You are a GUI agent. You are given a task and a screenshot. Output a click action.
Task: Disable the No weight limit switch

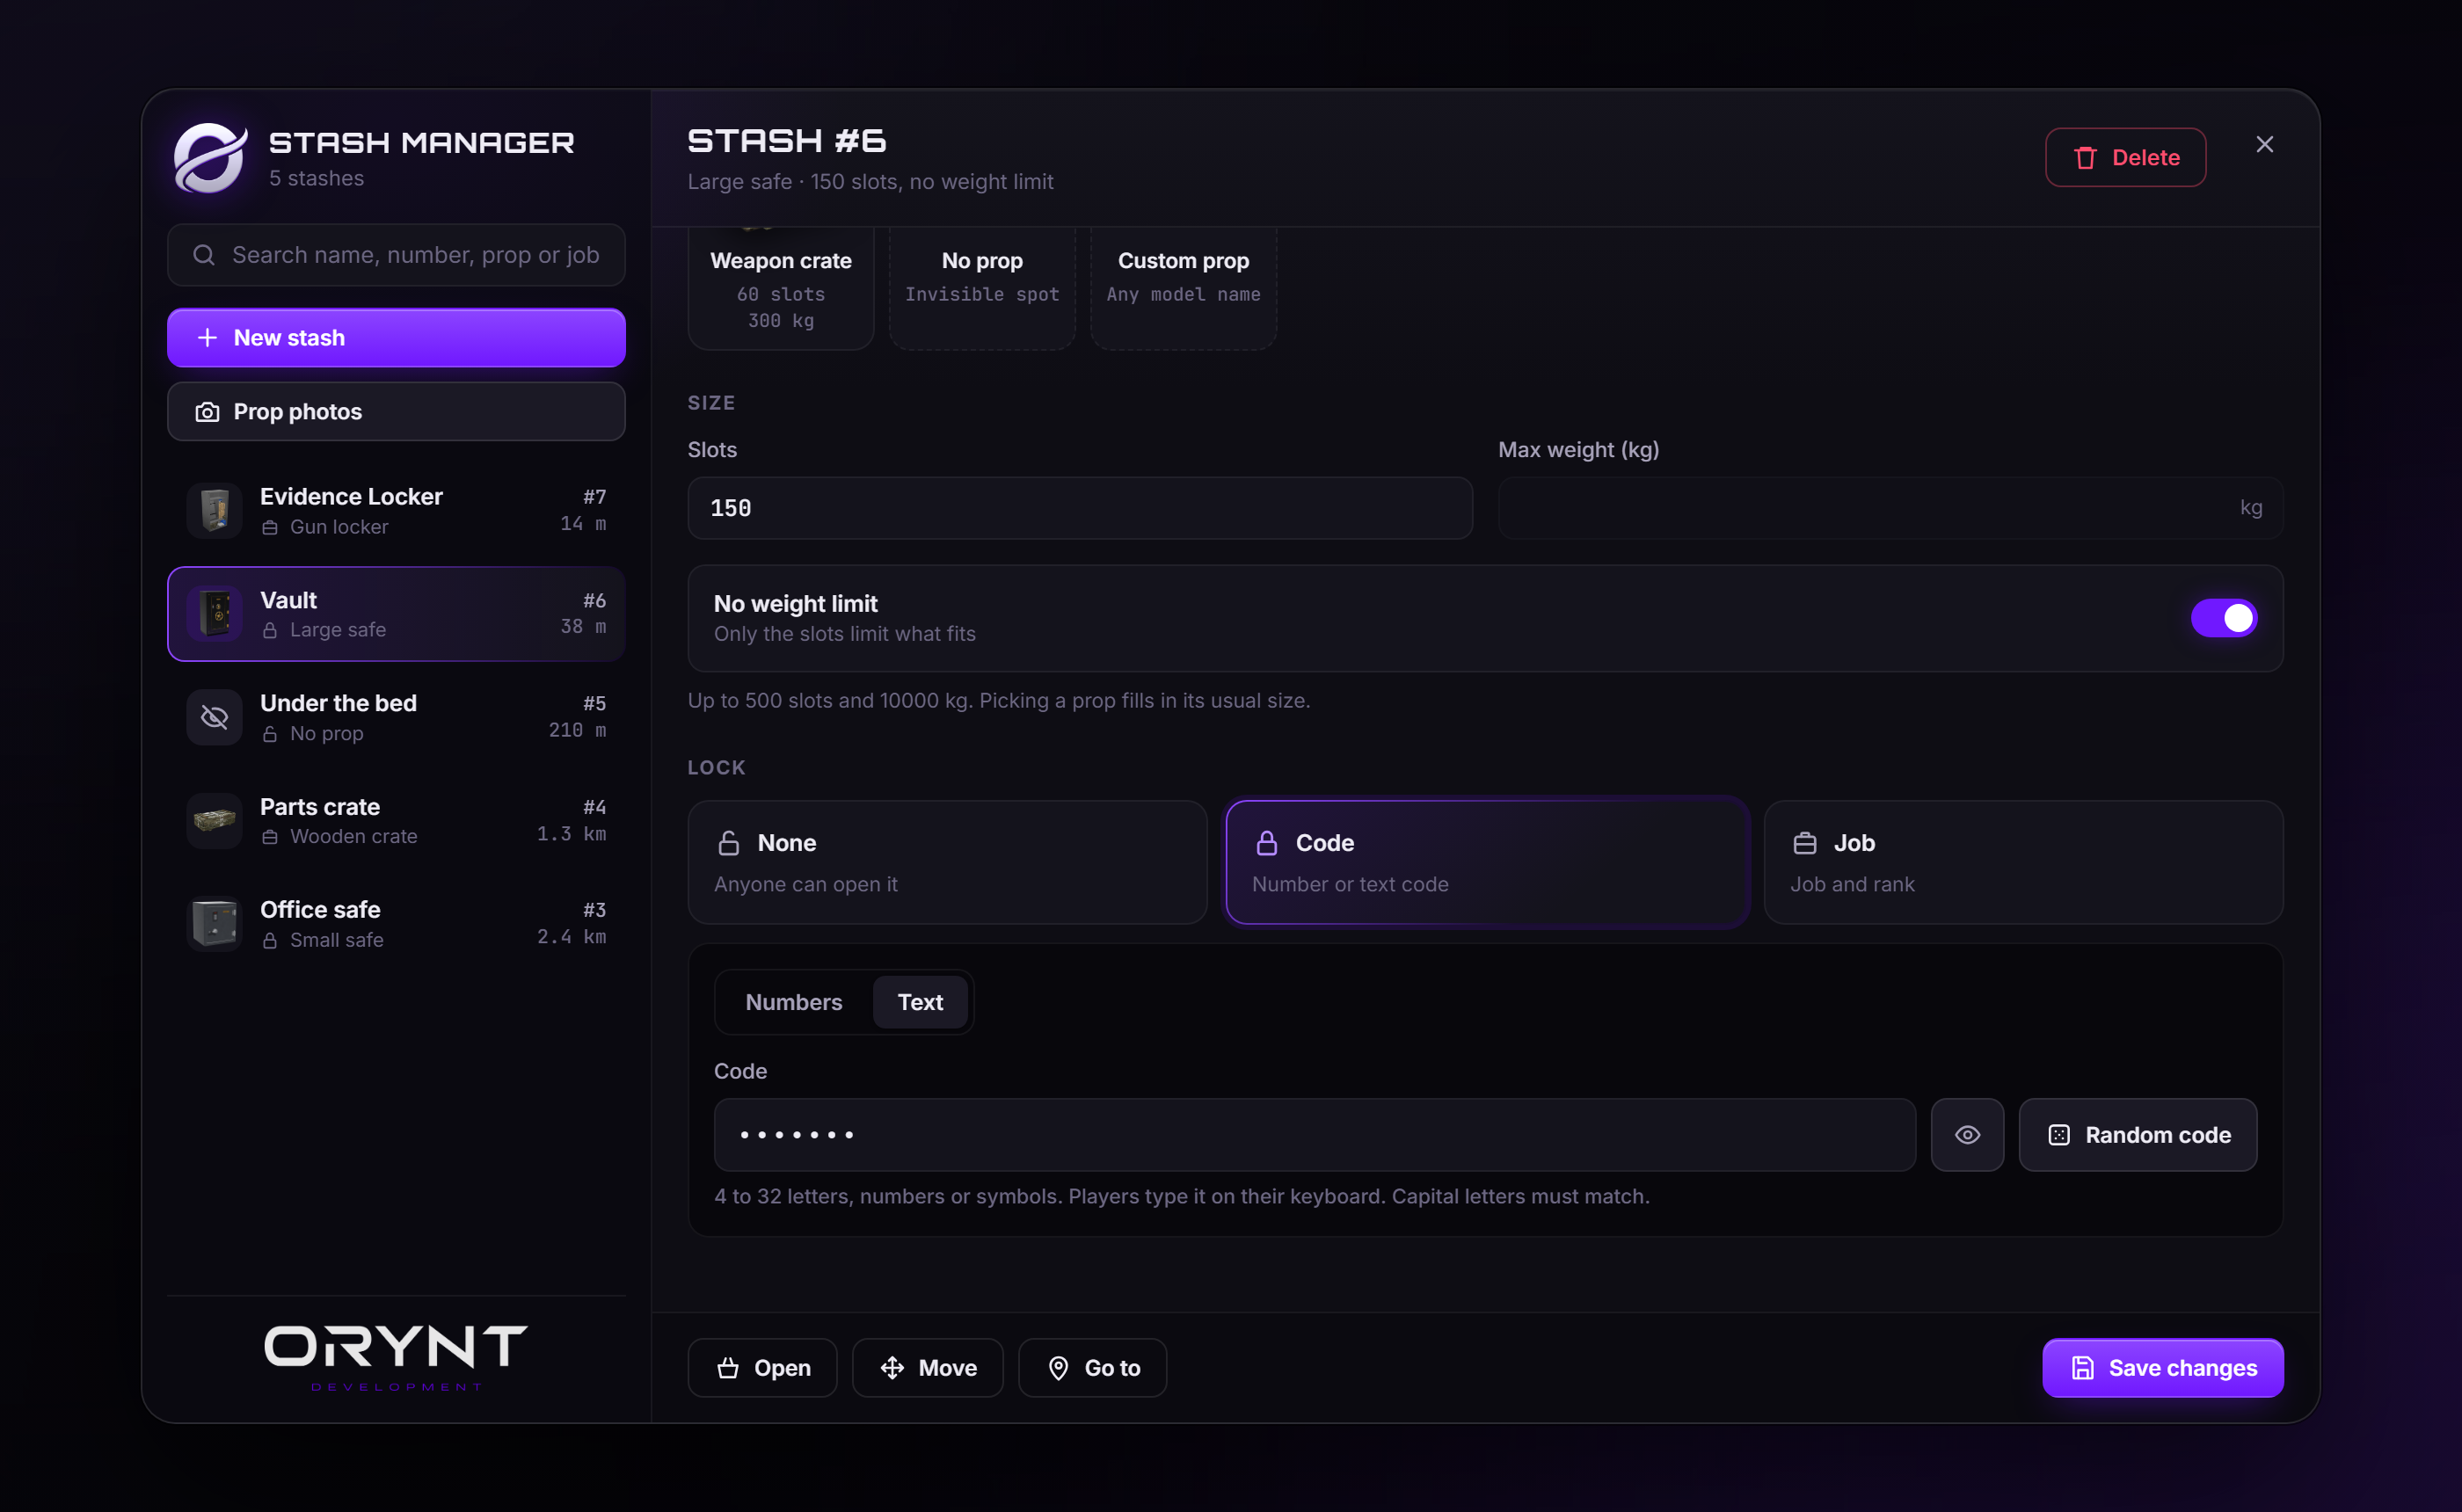click(x=2224, y=618)
